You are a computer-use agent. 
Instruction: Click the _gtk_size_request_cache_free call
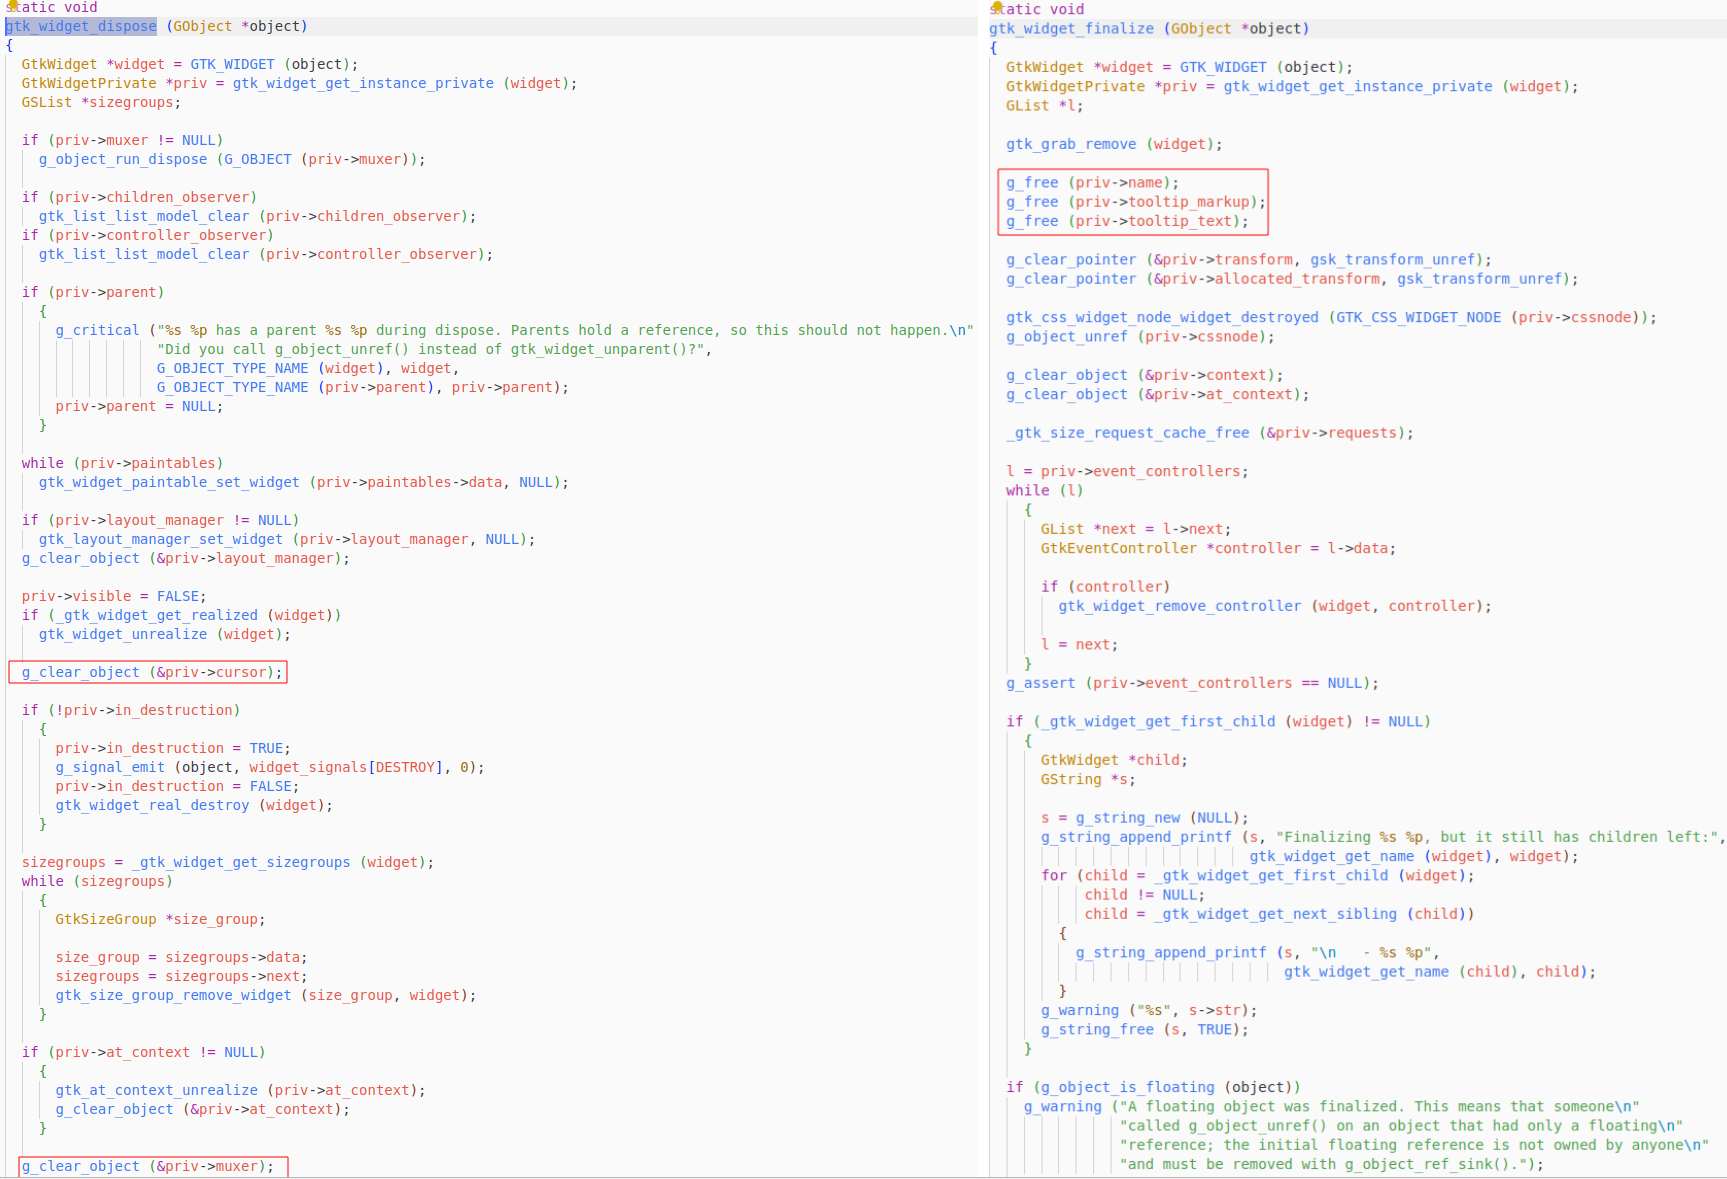(1210, 433)
